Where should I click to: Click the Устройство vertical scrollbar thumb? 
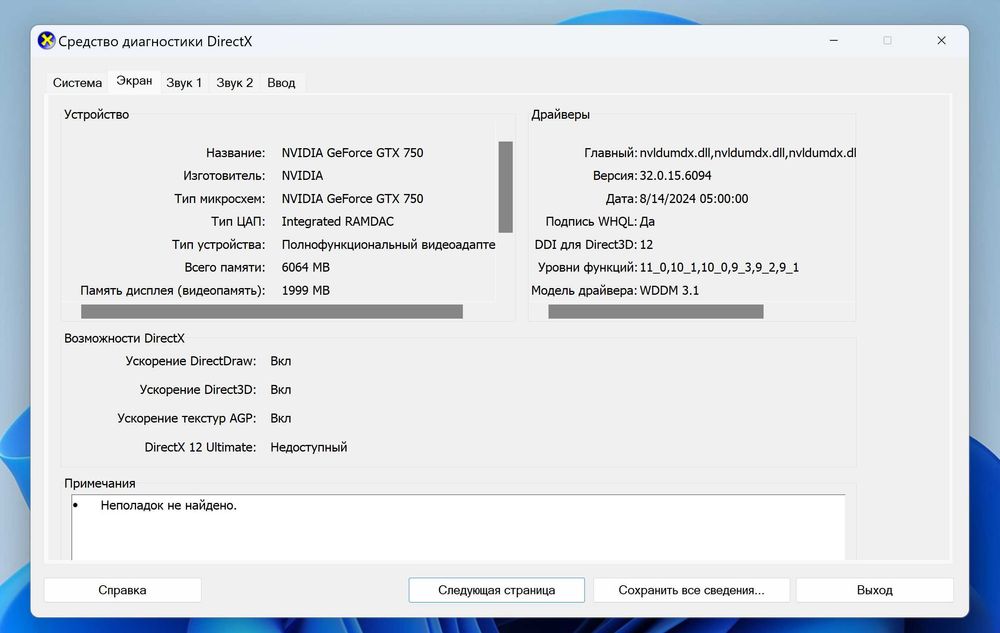[x=506, y=187]
